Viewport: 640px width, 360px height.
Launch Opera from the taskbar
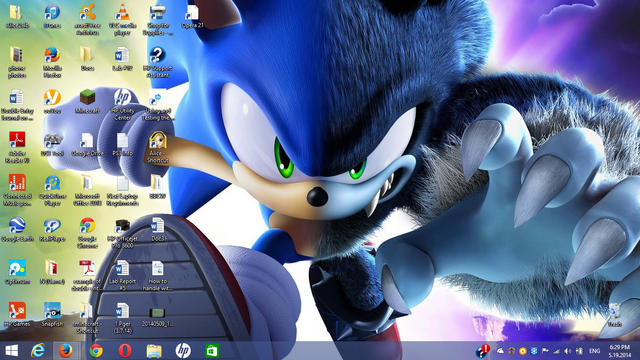(x=125, y=351)
